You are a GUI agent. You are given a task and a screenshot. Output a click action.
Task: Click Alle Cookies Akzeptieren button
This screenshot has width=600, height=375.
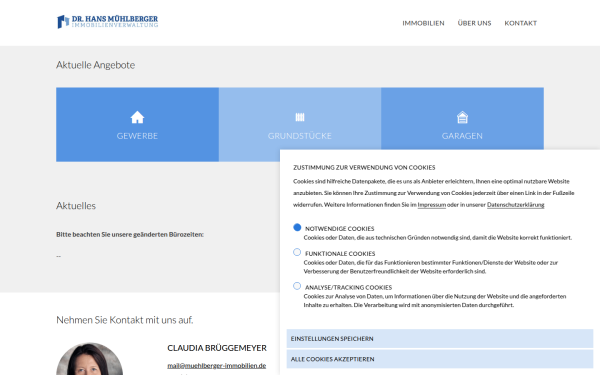click(440, 359)
